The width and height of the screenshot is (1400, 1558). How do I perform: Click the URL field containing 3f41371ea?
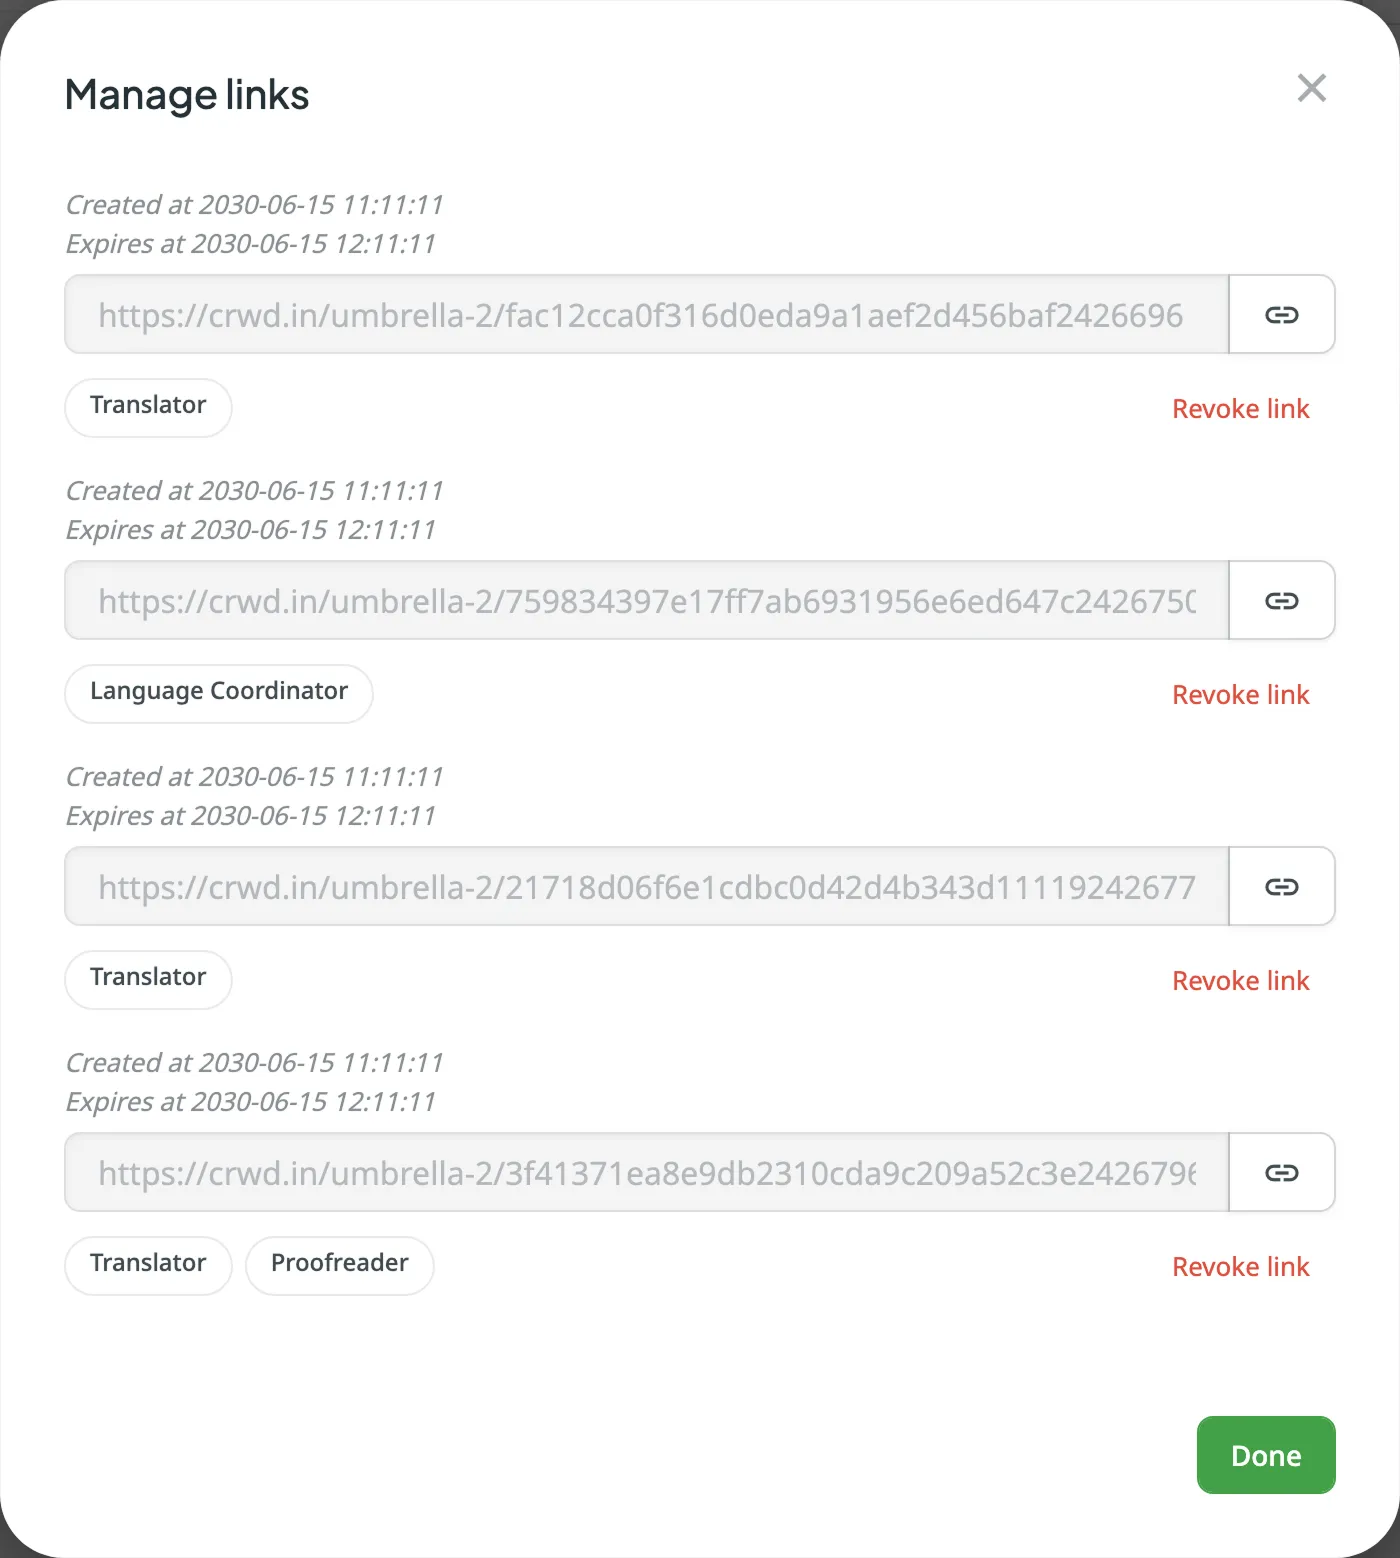coord(646,1172)
